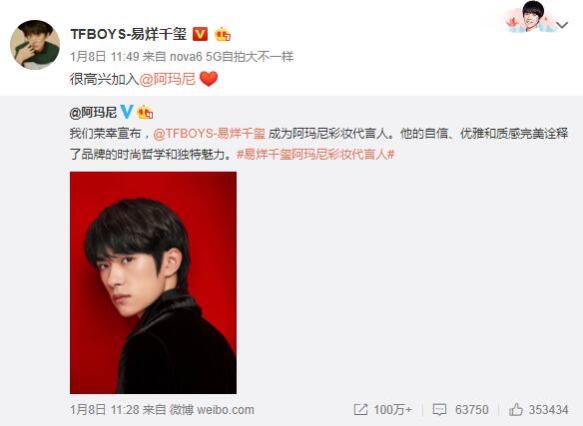Click the red heart emoji in post

(209, 79)
